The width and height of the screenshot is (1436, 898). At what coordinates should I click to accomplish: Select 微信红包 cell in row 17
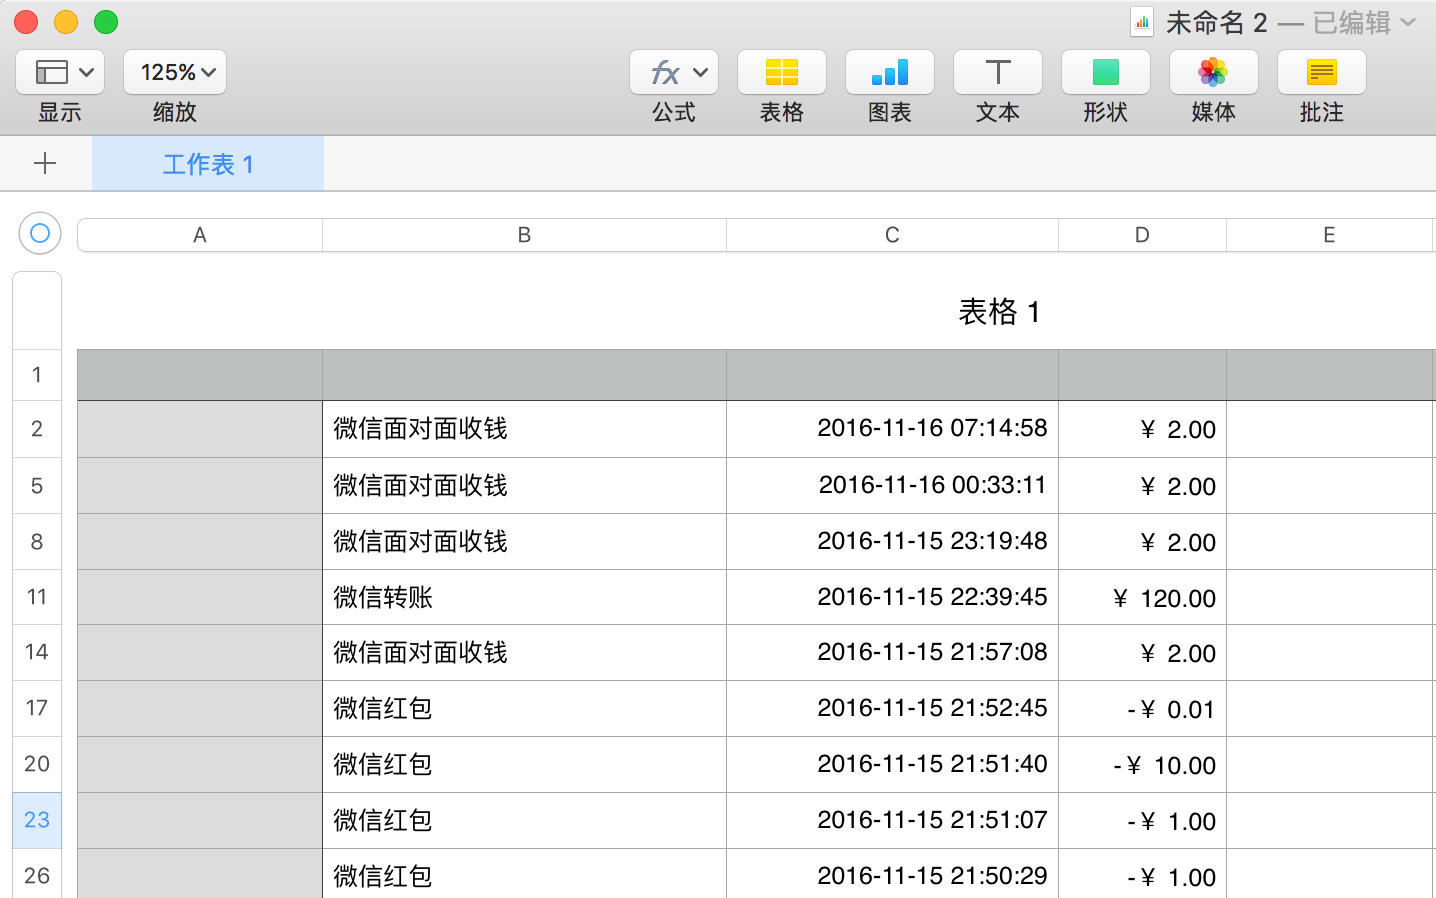(x=524, y=708)
